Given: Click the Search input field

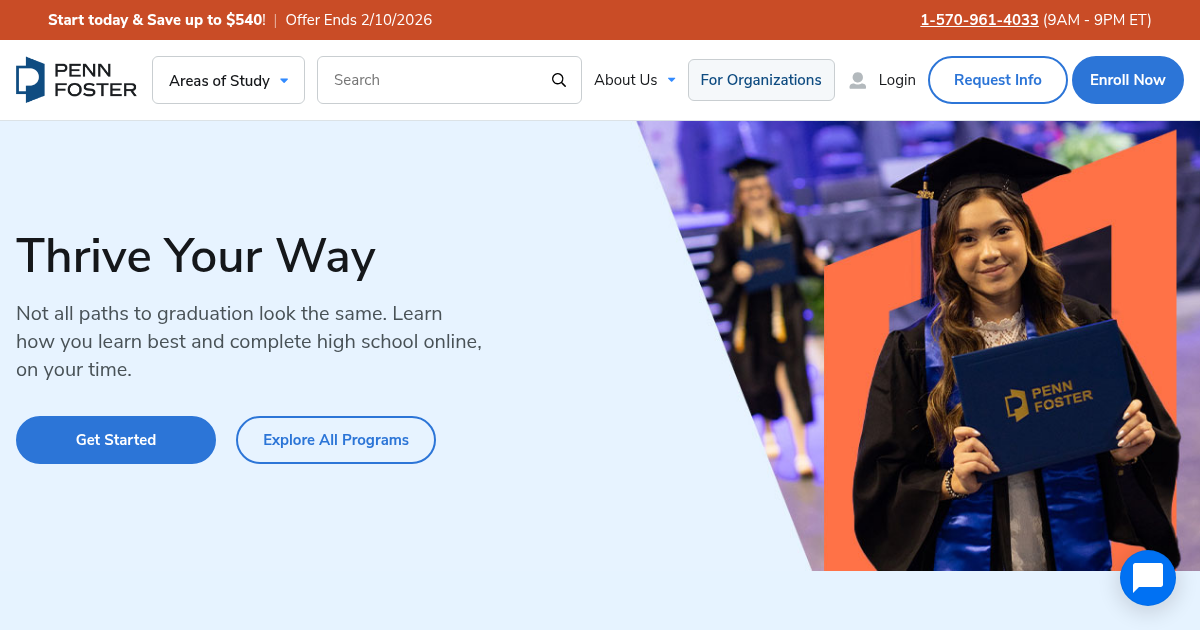Looking at the screenshot, I should coord(449,80).
